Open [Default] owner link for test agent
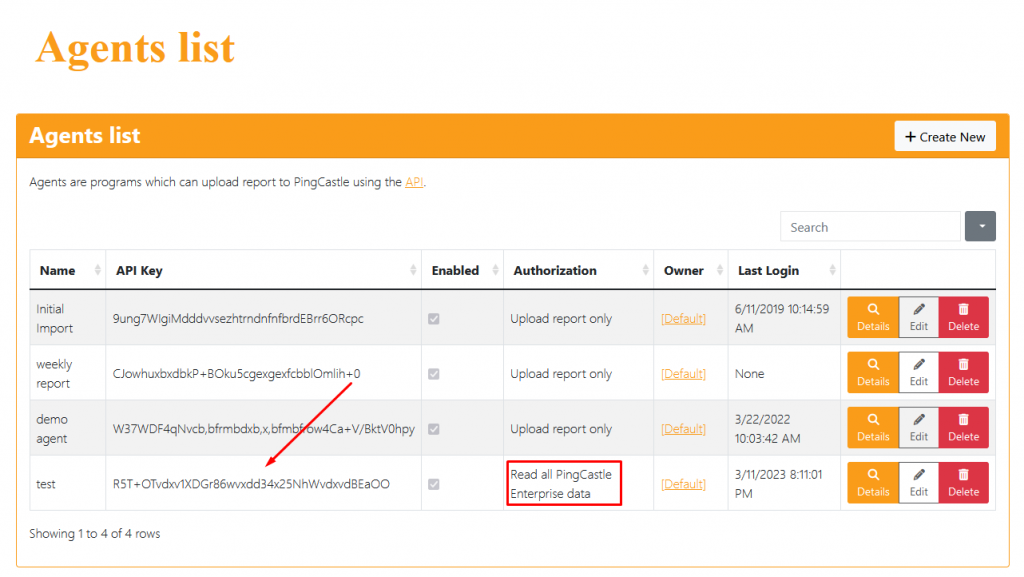 point(683,484)
